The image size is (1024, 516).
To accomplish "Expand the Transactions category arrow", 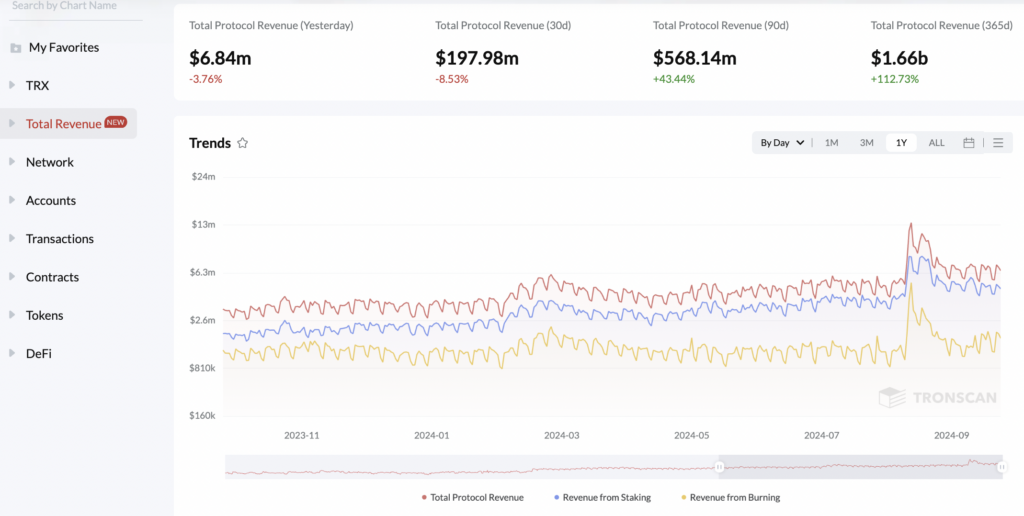I will point(12,238).
